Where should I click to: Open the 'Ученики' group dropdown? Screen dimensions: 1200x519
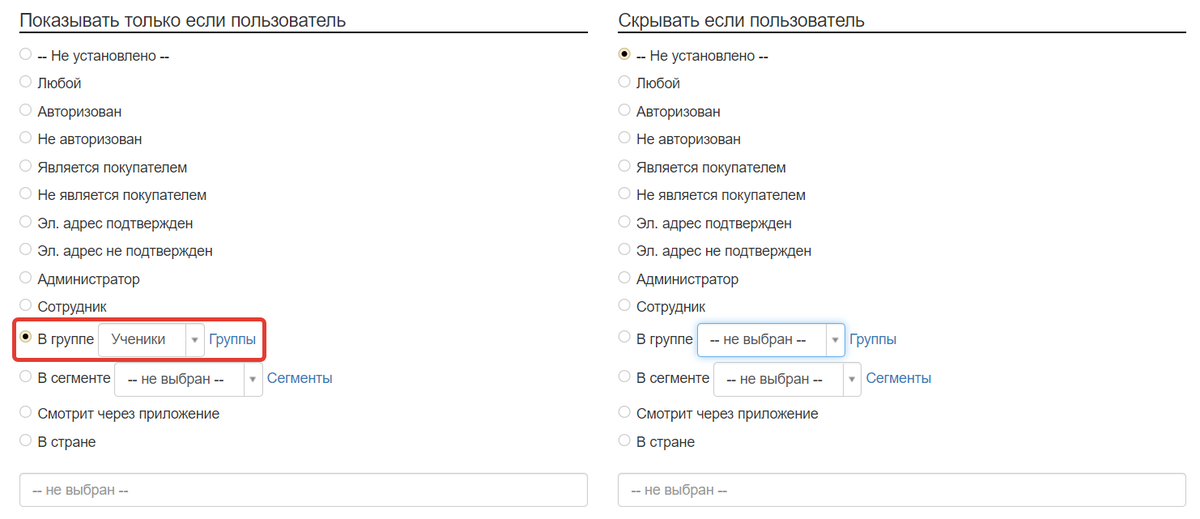coord(151,340)
